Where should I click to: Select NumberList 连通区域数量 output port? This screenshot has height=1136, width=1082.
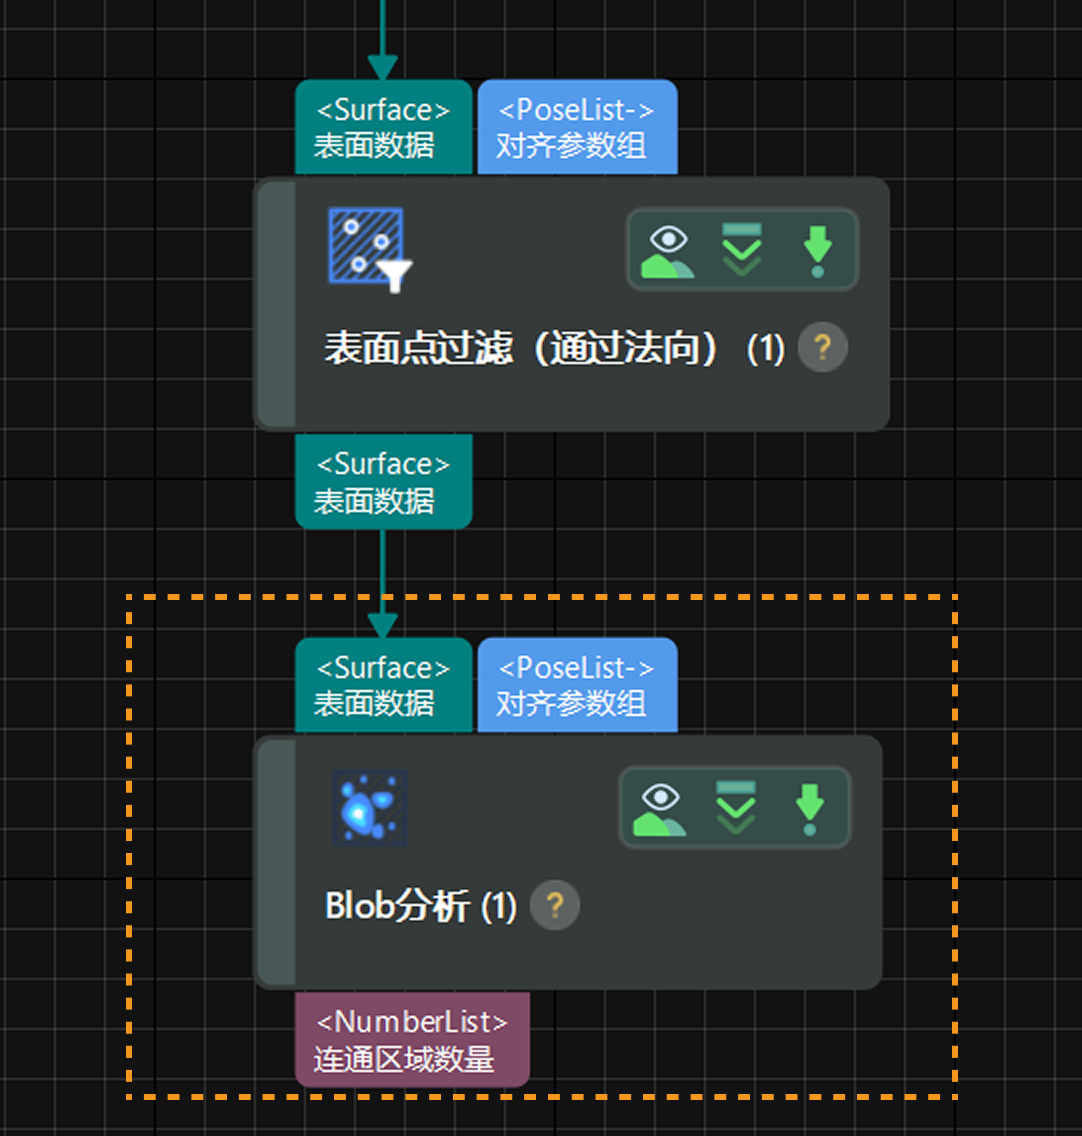412,1040
